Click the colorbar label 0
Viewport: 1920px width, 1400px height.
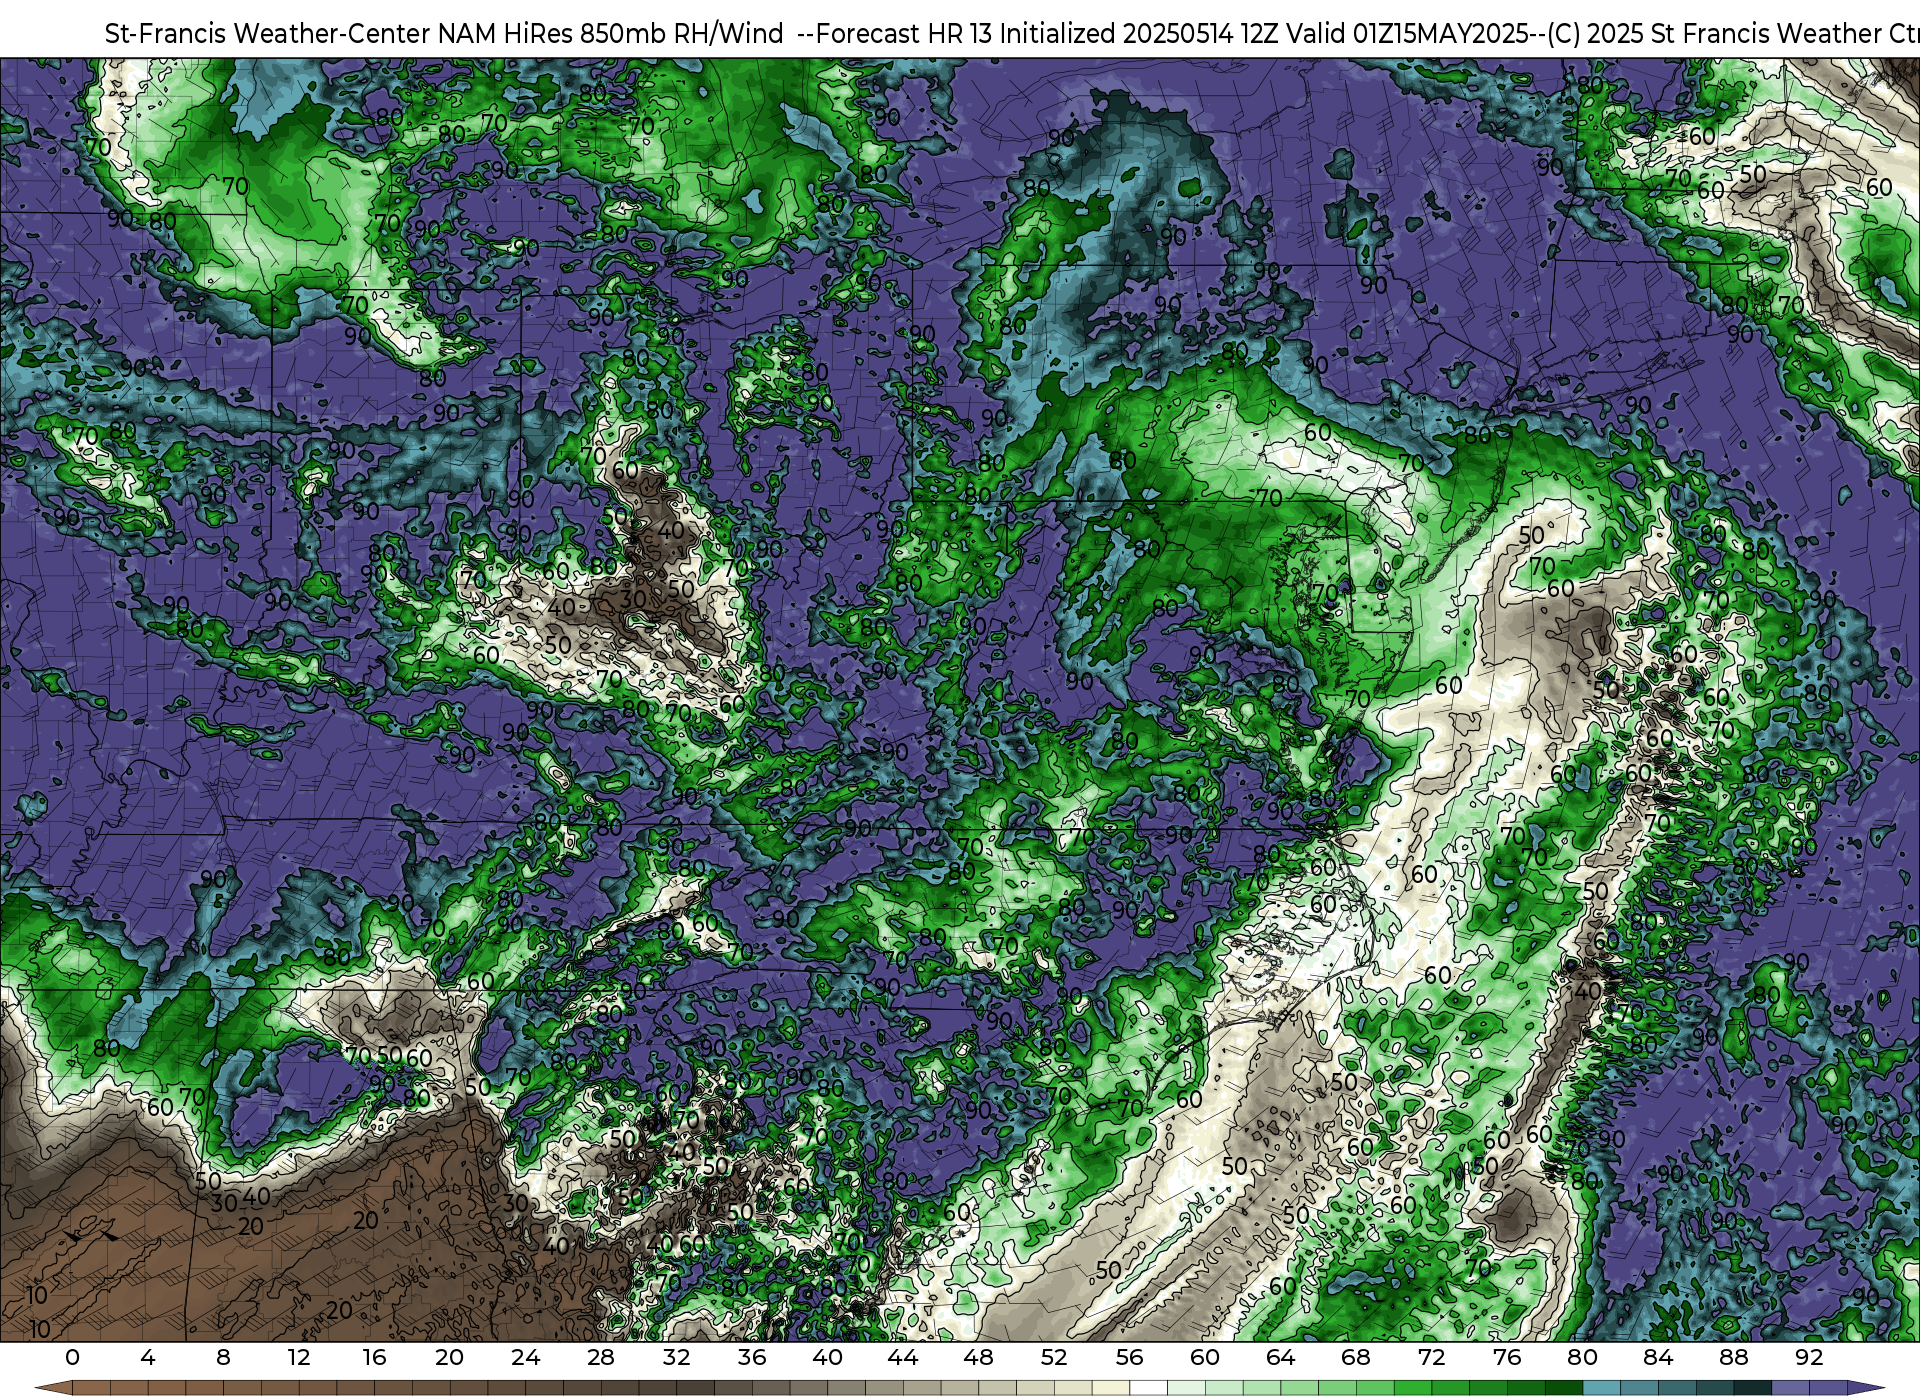pyautogui.click(x=72, y=1357)
